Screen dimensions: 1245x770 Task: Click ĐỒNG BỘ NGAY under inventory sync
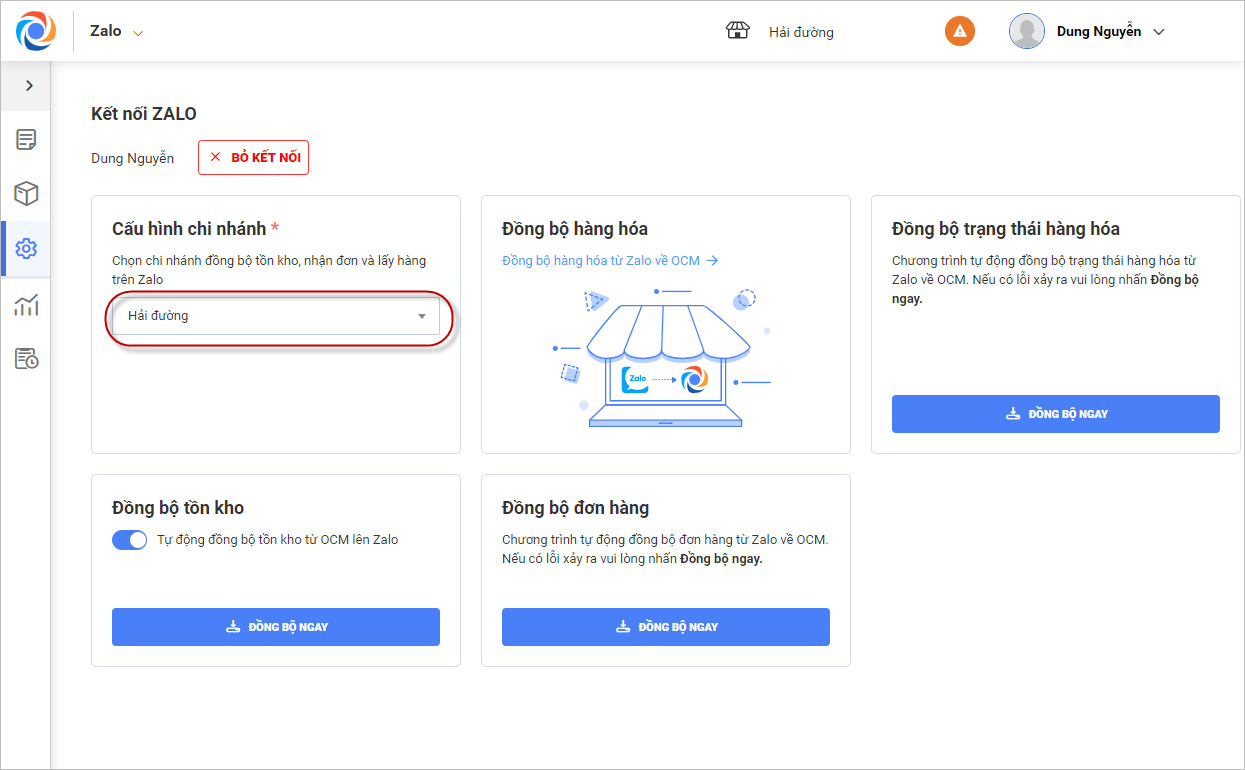[276, 627]
